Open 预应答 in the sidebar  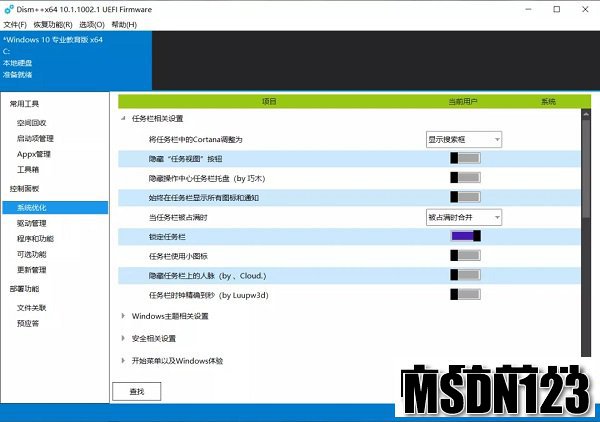(28, 324)
